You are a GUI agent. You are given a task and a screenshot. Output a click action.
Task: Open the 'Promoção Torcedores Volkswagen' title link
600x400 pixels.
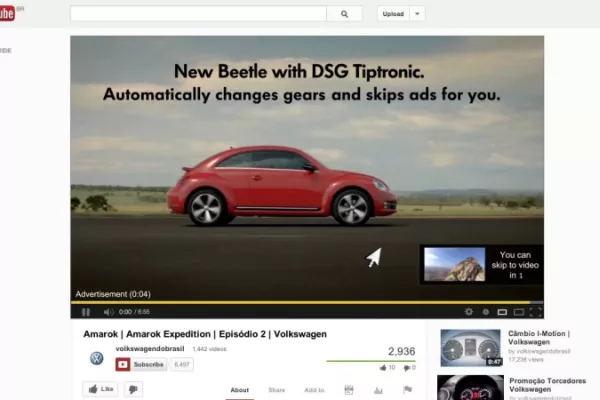(547, 385)
